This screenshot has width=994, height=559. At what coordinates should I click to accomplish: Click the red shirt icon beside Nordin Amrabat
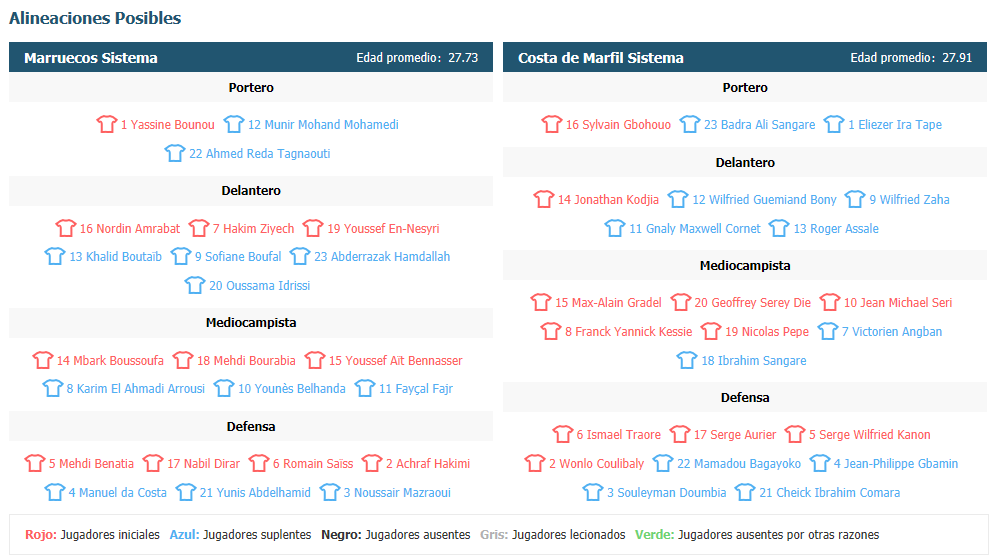click(x=65, y=228)
